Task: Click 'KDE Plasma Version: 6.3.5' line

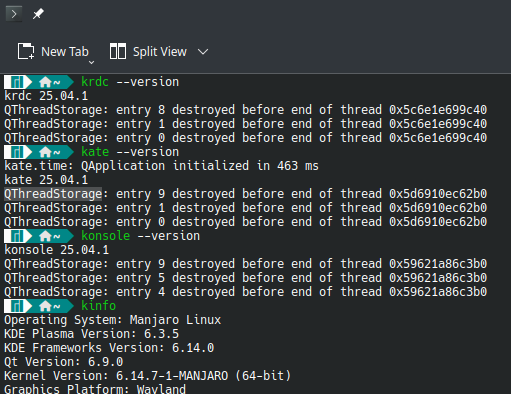Action: pos(91,334)
